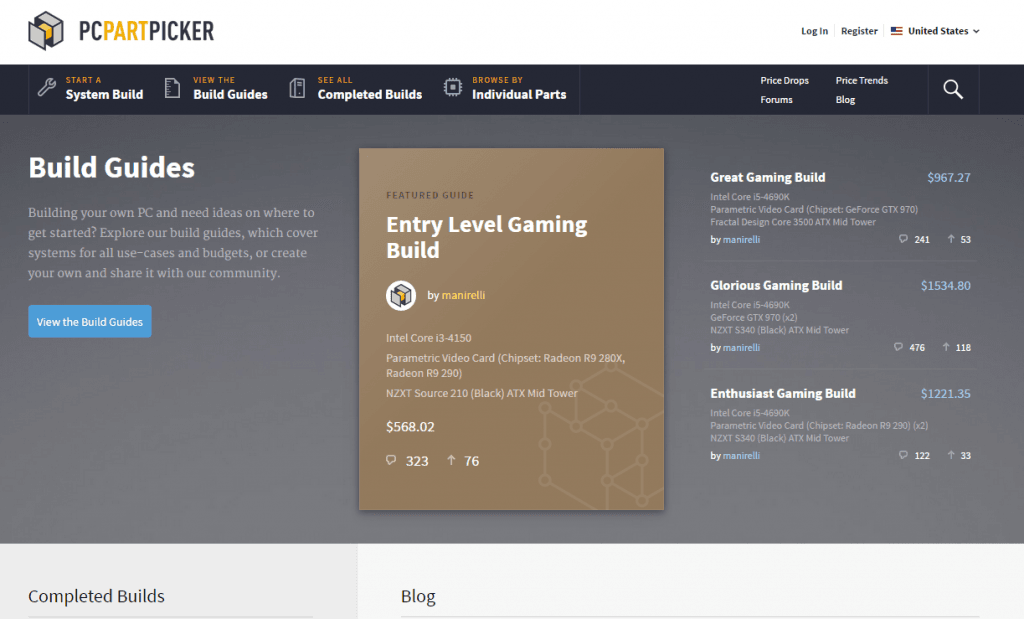1024x619 pixels.
Task: Click the comment icon for Enthusiast Gaming Build
Action: (903, 454)
